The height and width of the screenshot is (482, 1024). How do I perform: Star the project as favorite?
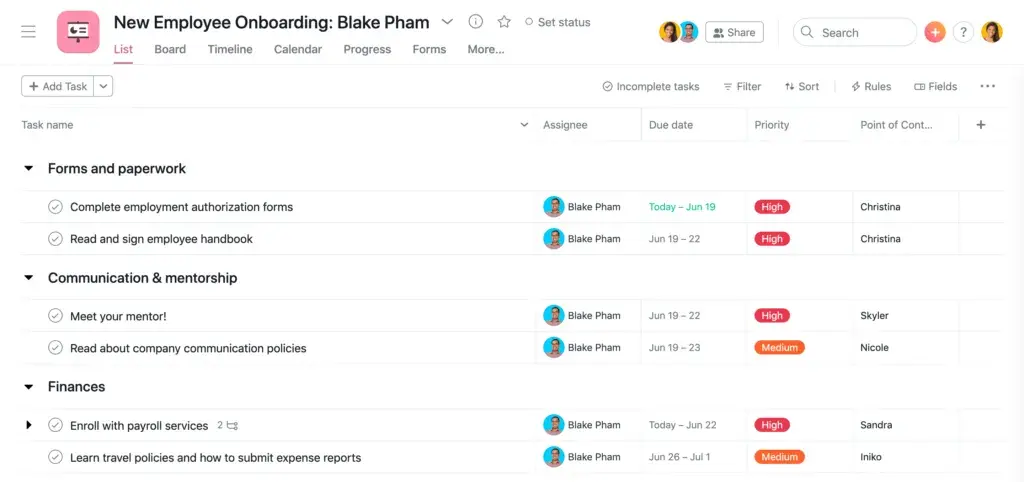[x=504, y=22]
